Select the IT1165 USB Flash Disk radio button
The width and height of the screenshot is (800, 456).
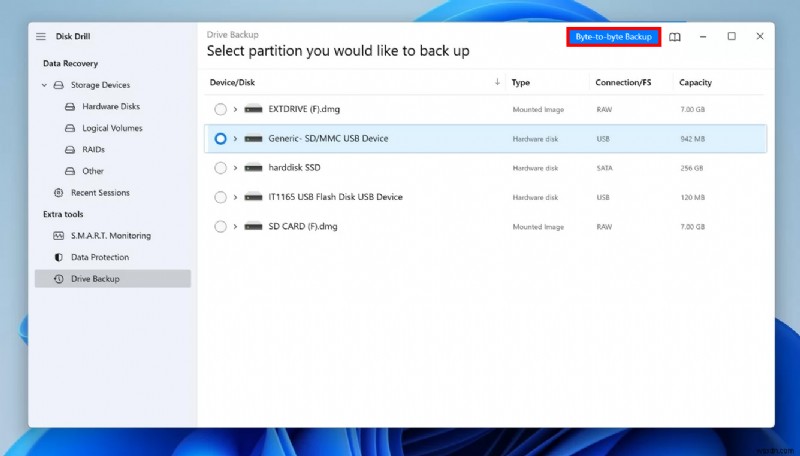tap(220, 197)
